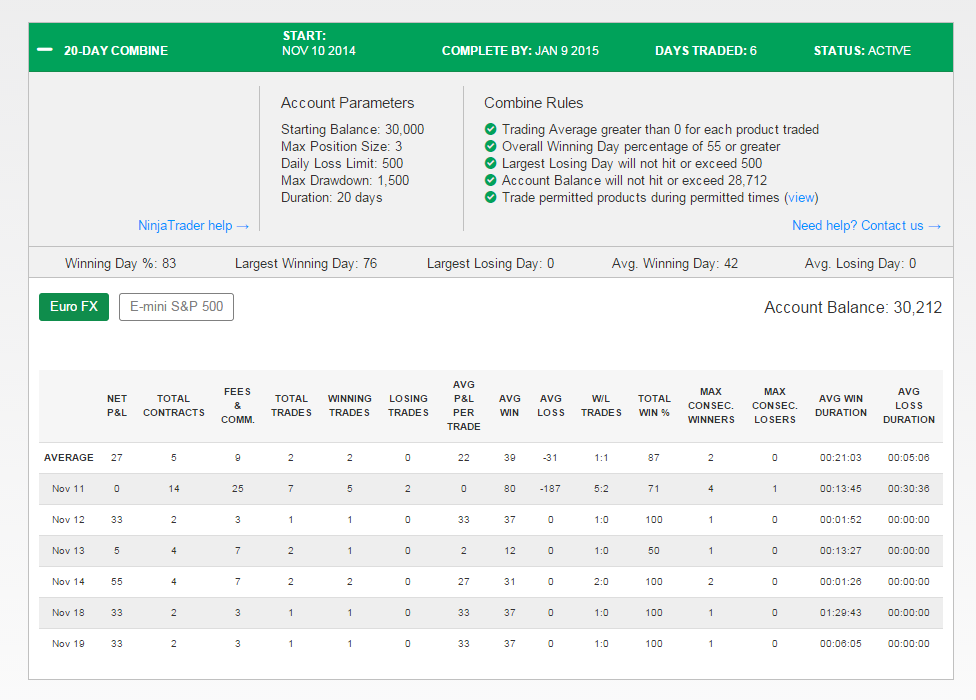Click the check icon beside the Trading Average rule
The width and height of the screenshot is (976, 700).
click(490, 129)
